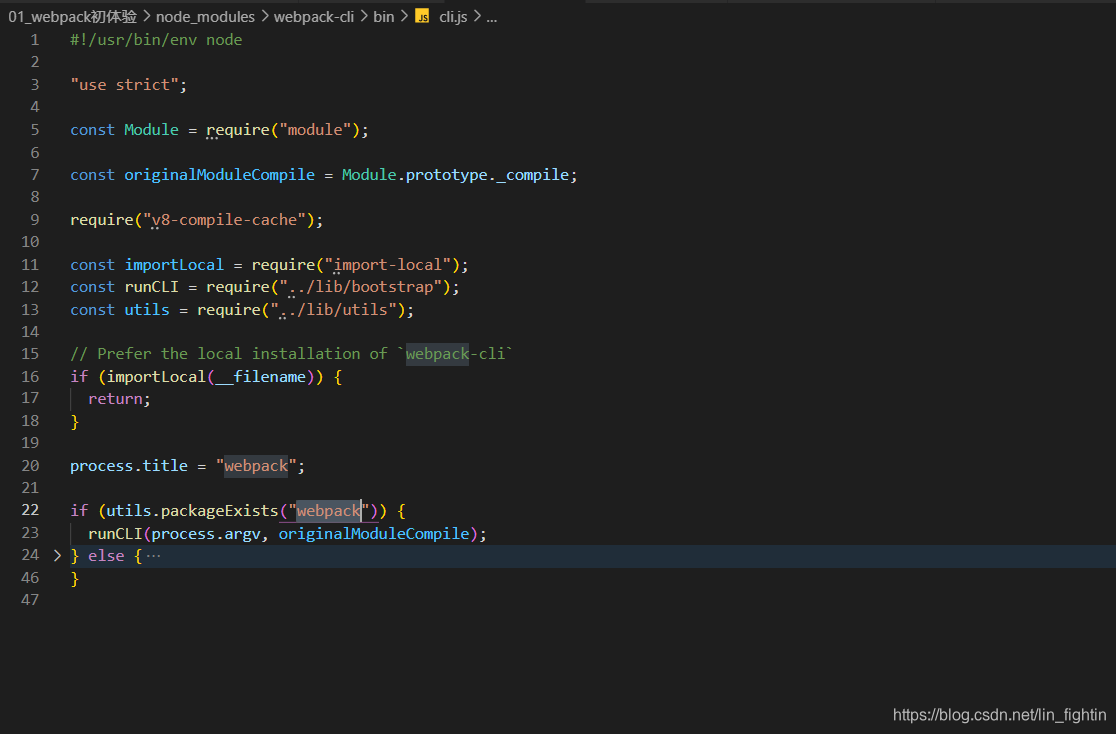The height and width of the screenshot is (734, 1116).
Task: Click the 'prototype' property on line 7
Action: point(447,174)
